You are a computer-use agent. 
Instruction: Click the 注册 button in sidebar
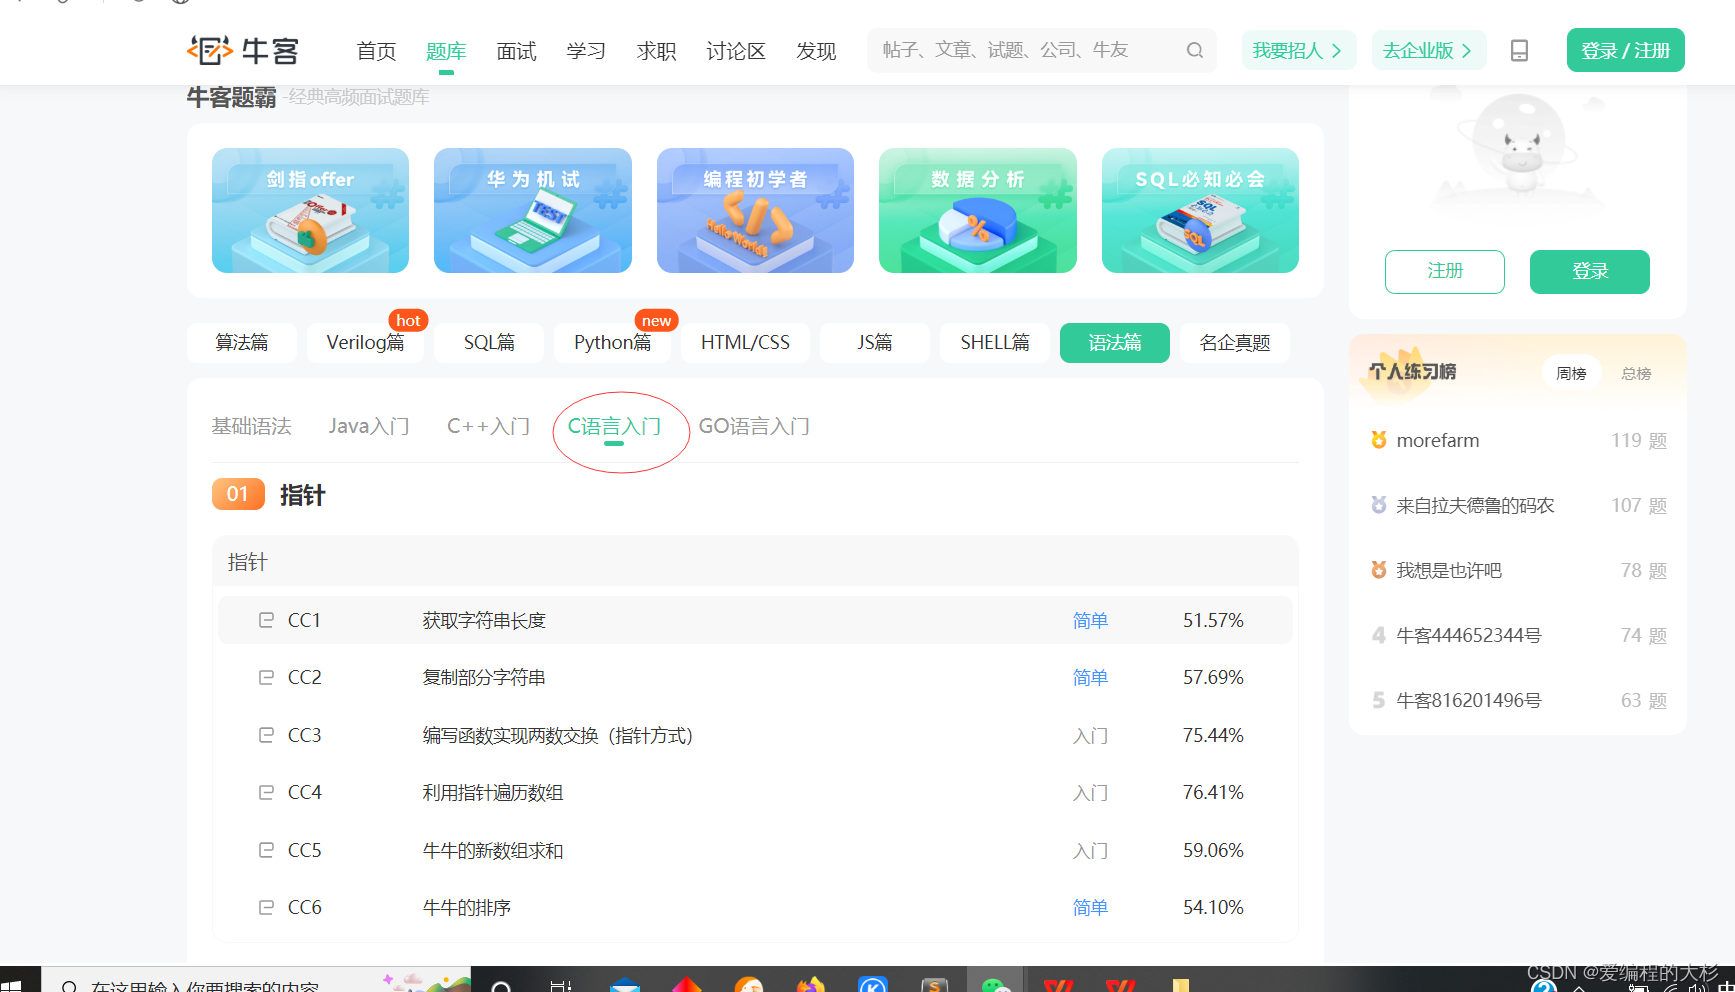tap(1445, 271)
